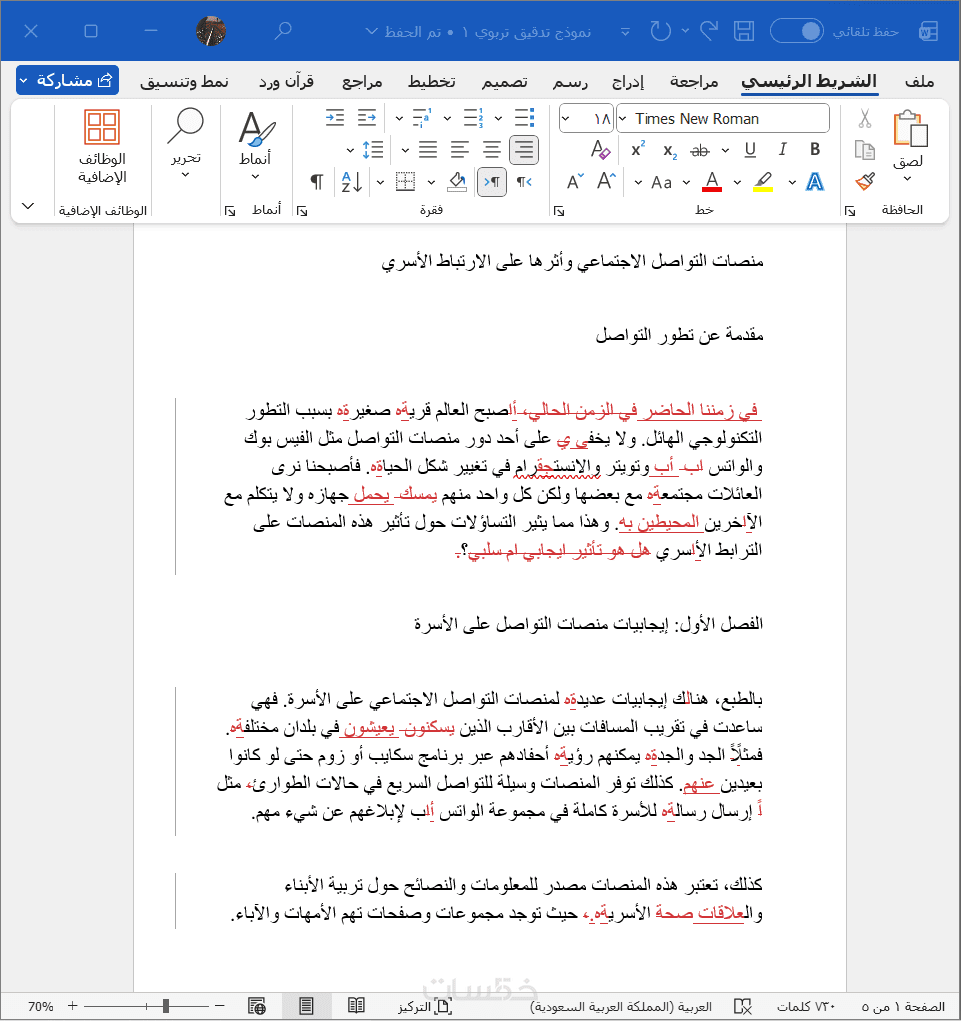This screenshot has width=961, height=1021.
Task: Apply Text Effects blue A icon
Action: [x=815, y=182]
